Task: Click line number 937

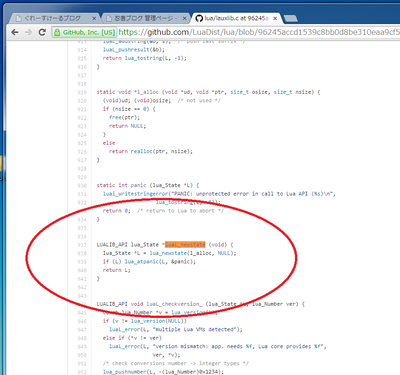Action: pos(82,245)
